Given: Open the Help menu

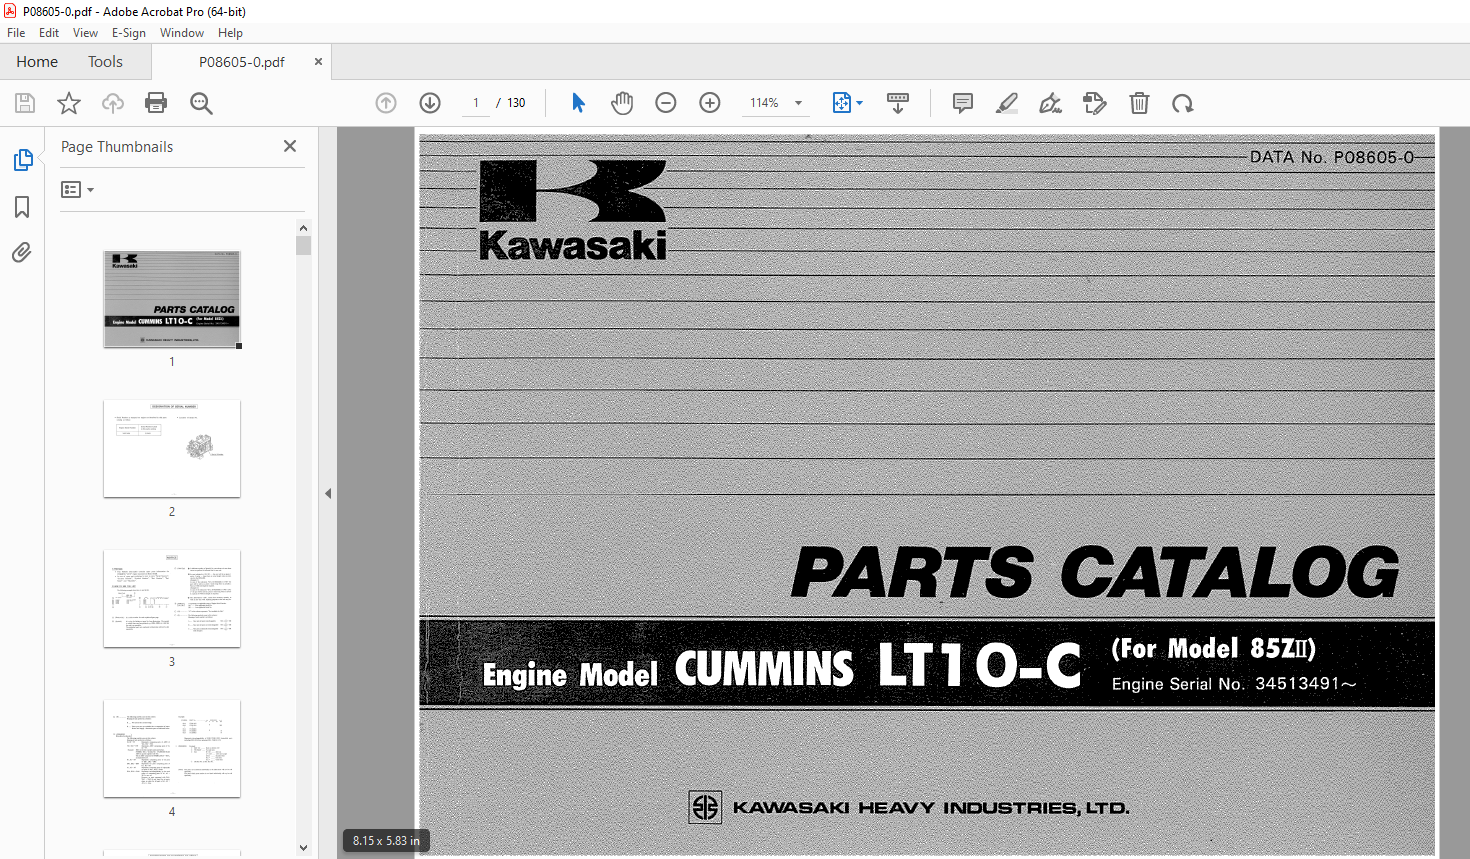Looking at the screenshot, I should [230, 33].
